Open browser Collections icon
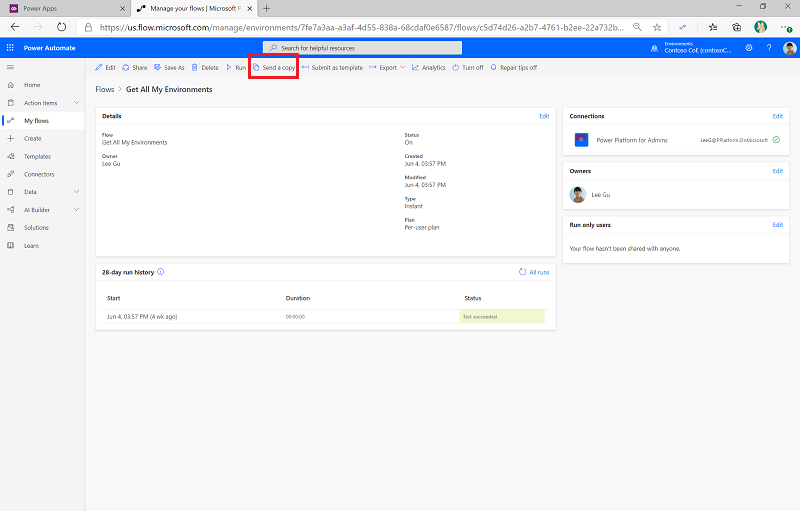800x511 pixels. click(x=736, y=28)
